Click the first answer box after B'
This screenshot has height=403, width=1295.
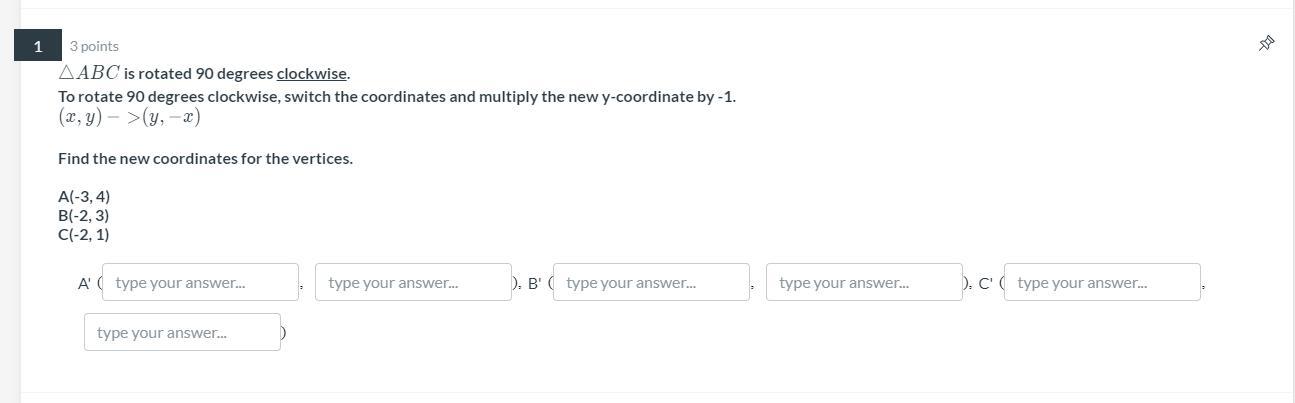click(x=651, y=282)
